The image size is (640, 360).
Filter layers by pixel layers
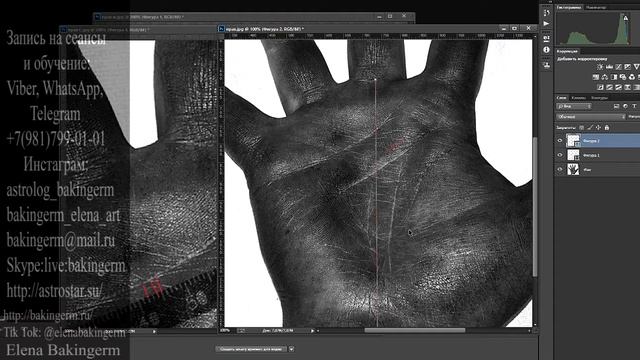pyautogui.click(x=616, y=106)
